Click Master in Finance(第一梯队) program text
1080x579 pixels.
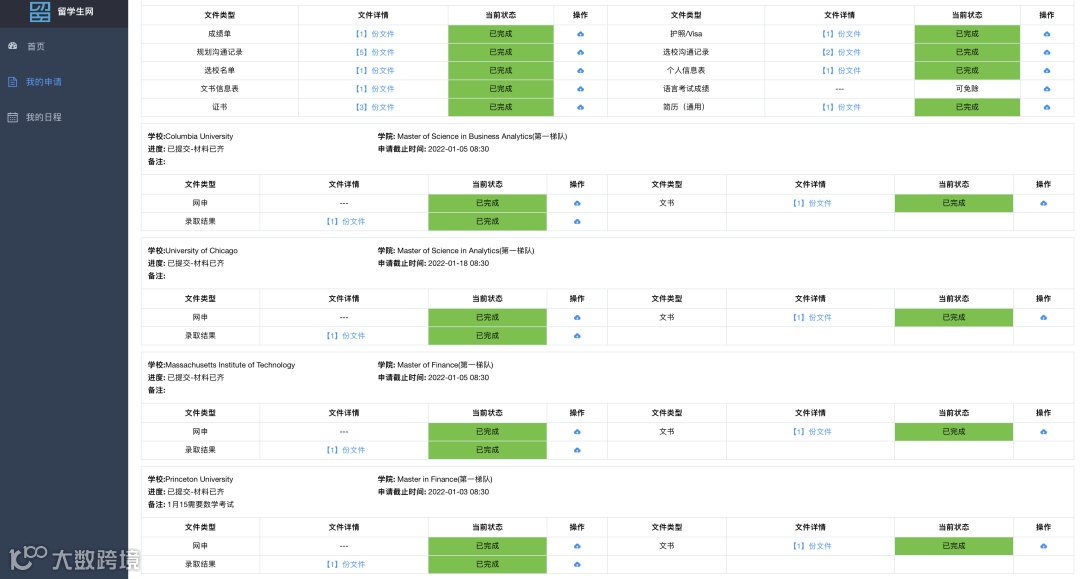pos(445,479)
